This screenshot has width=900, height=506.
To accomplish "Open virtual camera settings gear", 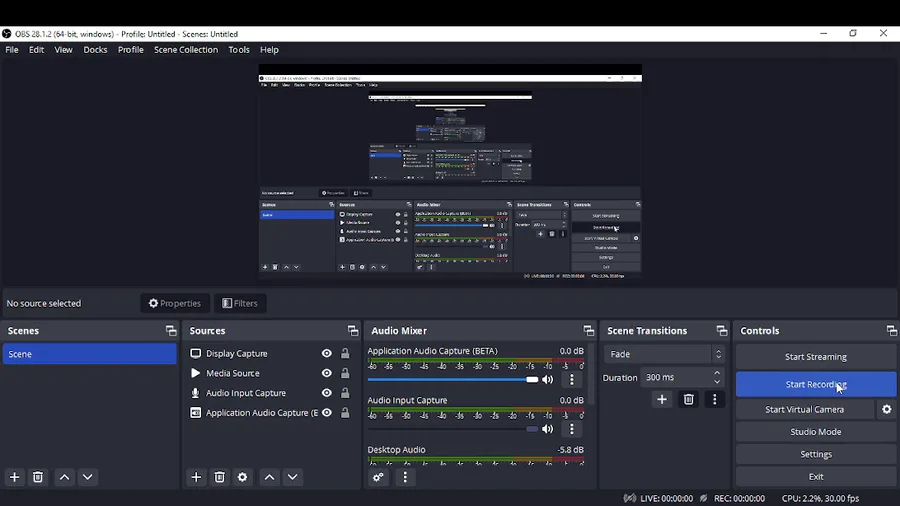I will click(887, 409).
